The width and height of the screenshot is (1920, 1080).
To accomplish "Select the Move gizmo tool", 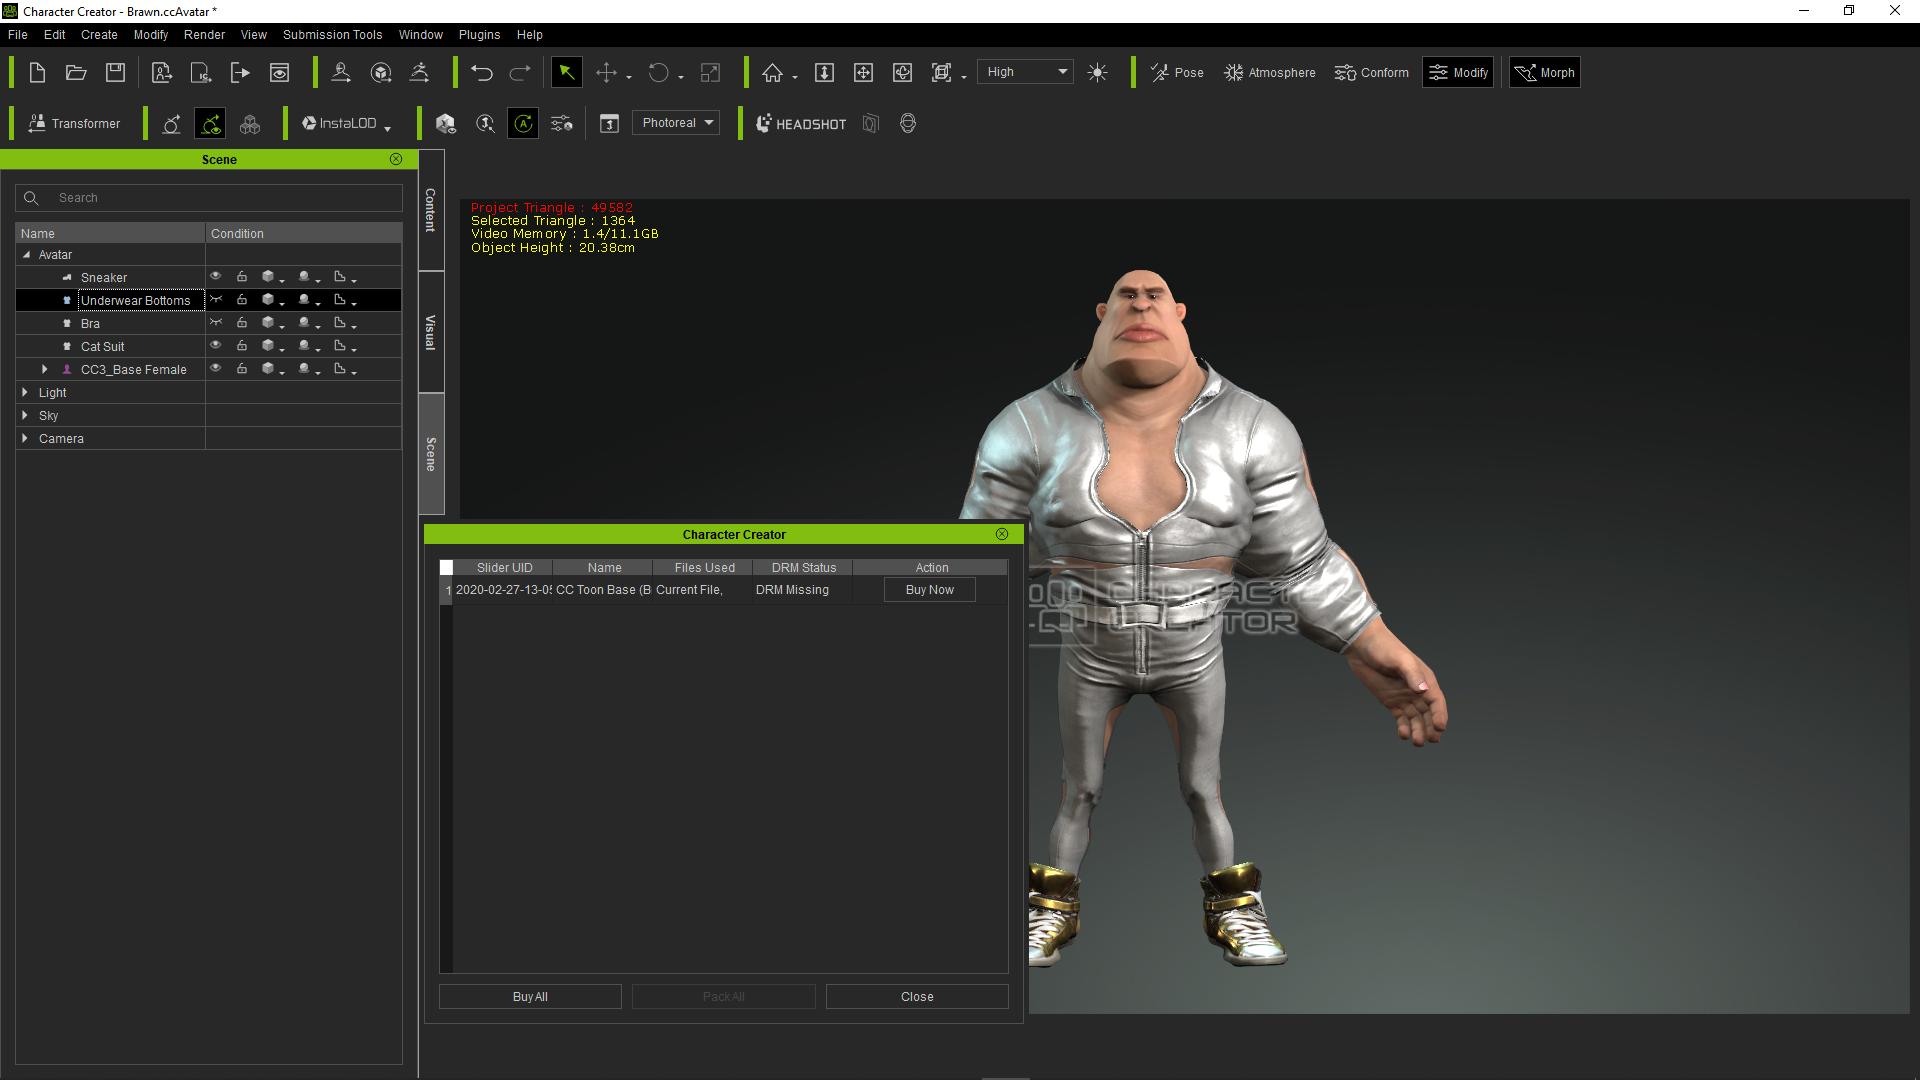I will pos(606,73).
